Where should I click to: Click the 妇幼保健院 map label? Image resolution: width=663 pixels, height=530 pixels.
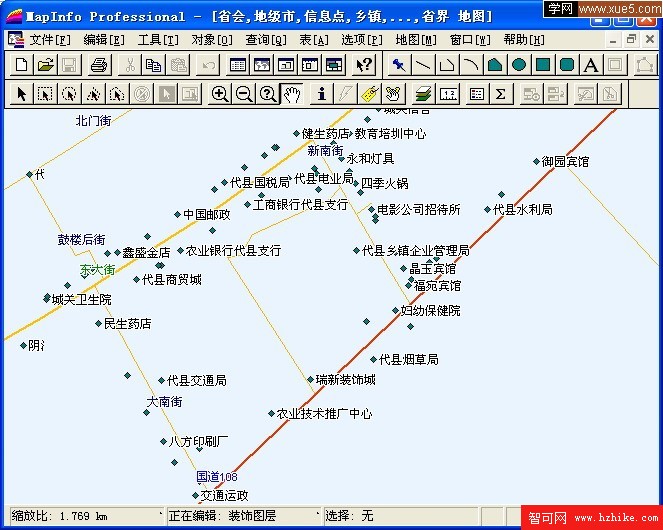pyautogui.click(x=430, y=310)
